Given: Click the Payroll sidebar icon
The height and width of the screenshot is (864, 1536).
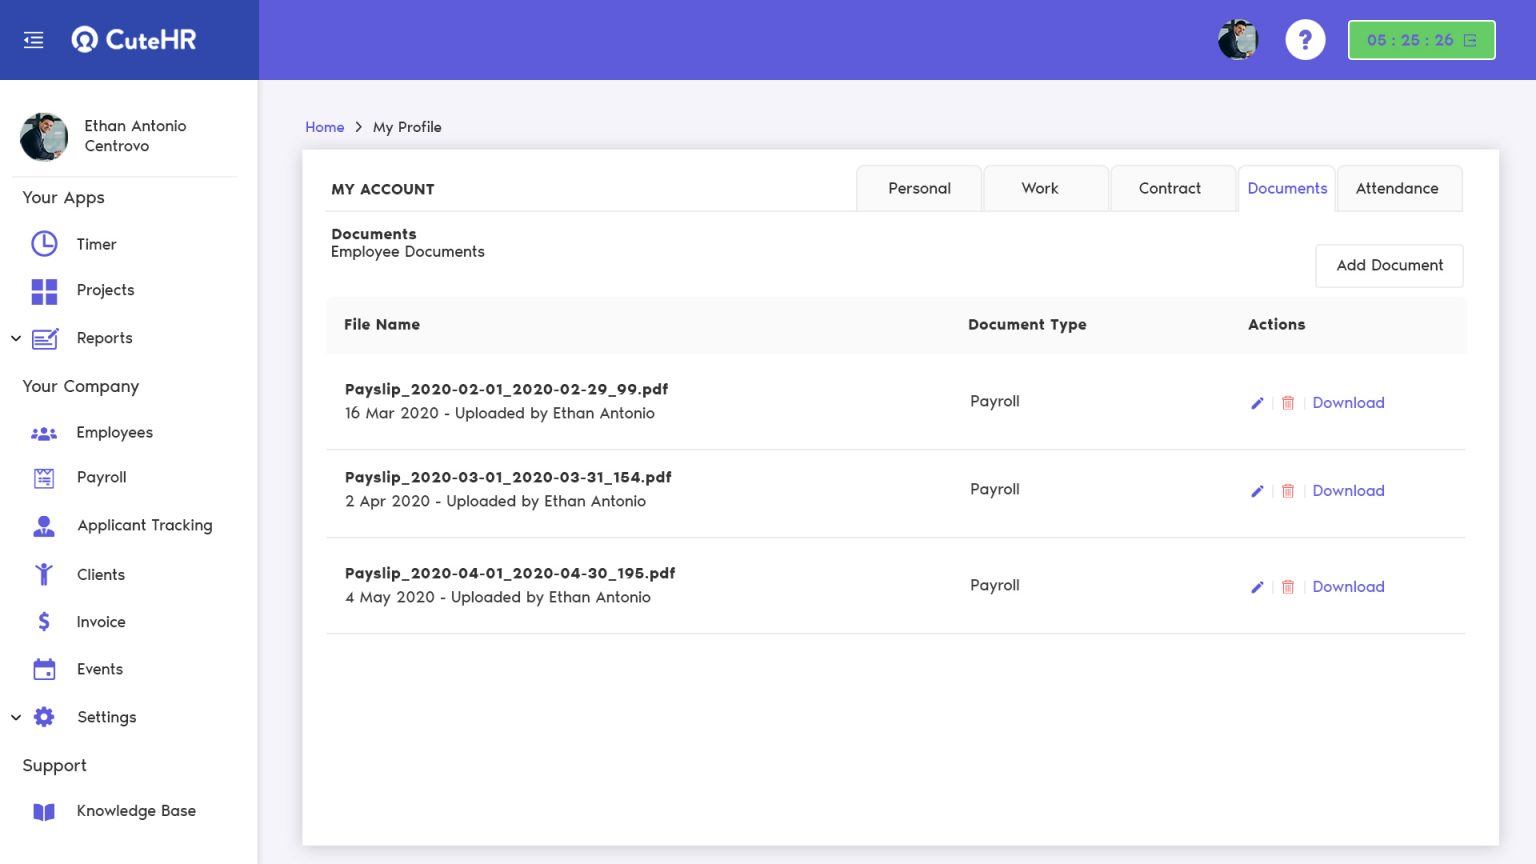Looking at the screenshot, I should [44, 478].
